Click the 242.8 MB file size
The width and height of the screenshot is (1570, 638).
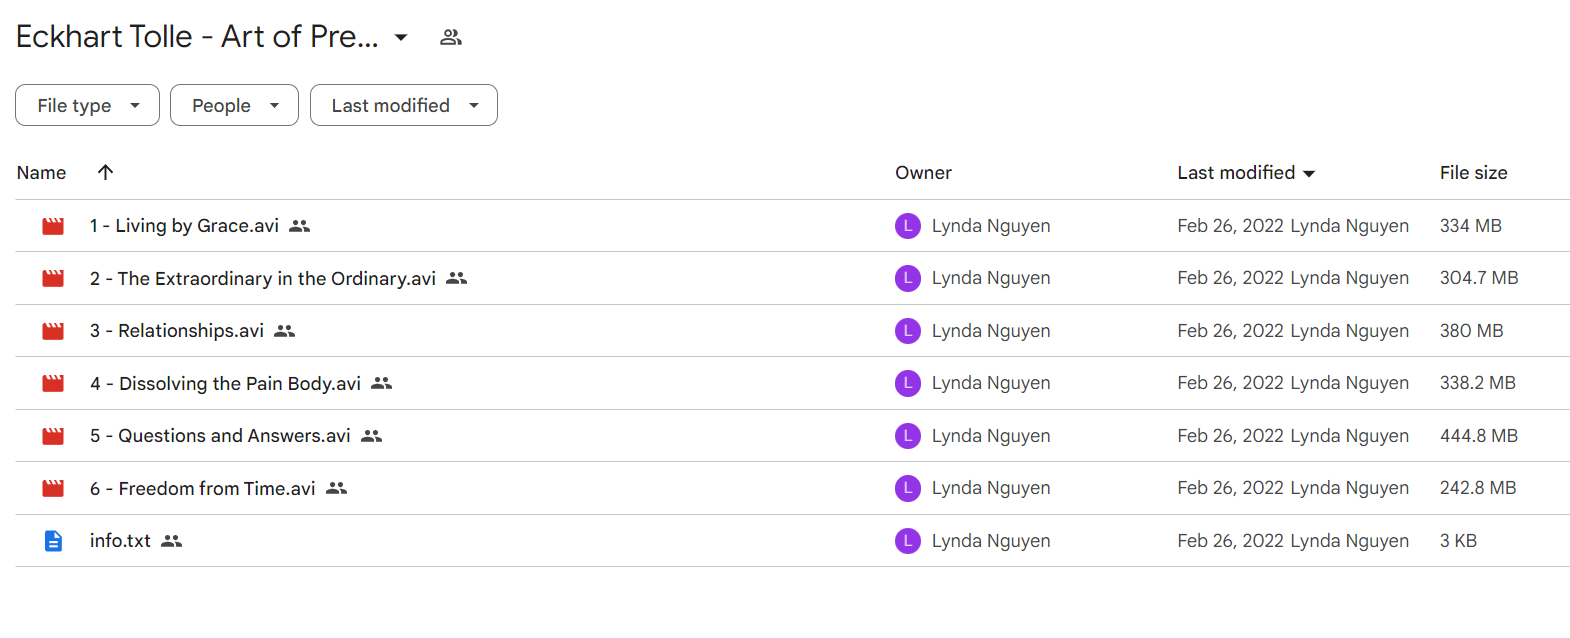pos(1478,488)
